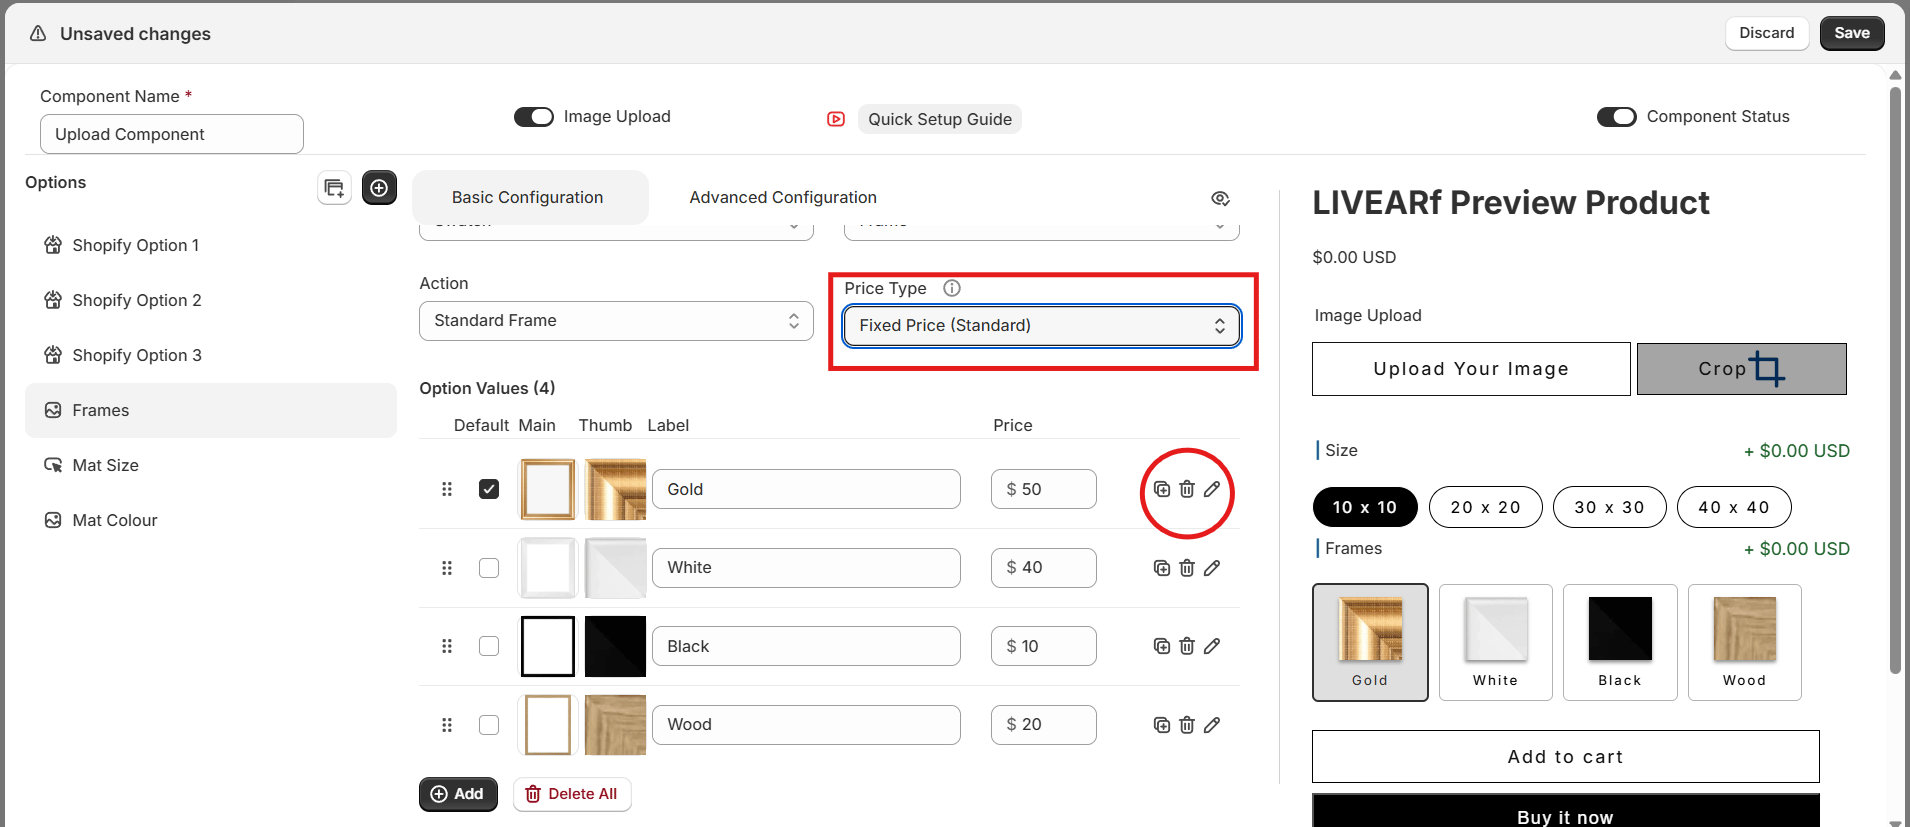Viewport: 1910px width, 827px height.
Task: Click the Save button
Action: tap(1852, 33)
